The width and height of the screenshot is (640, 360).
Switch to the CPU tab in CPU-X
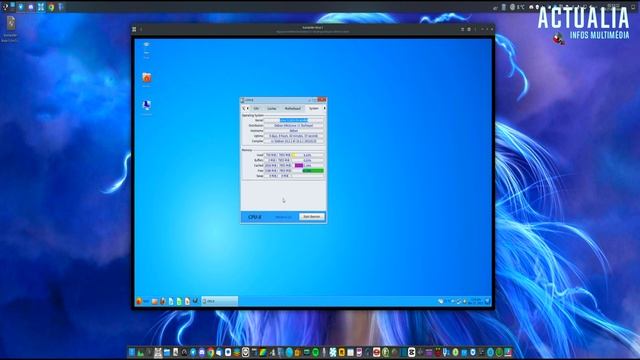[256, 109]
